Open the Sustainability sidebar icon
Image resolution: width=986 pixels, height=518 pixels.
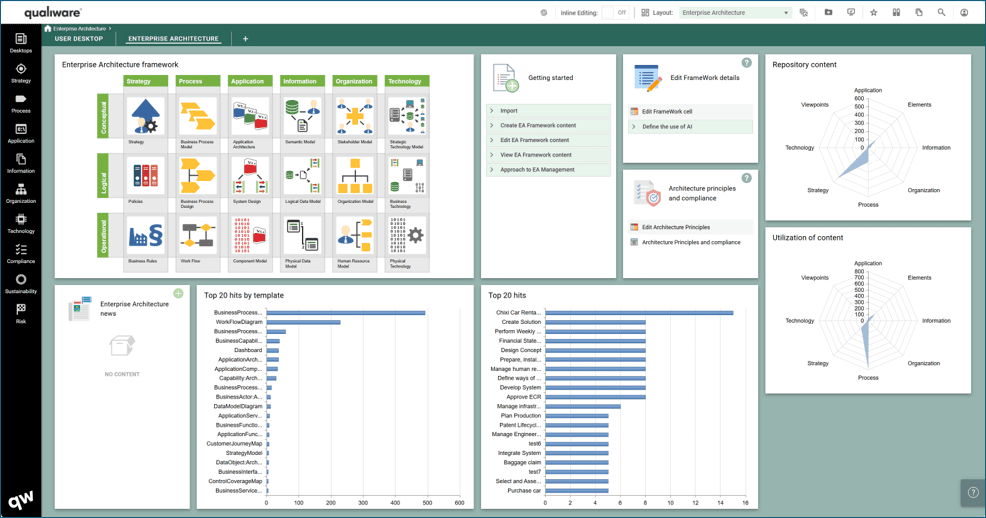[x=20, y=283]
